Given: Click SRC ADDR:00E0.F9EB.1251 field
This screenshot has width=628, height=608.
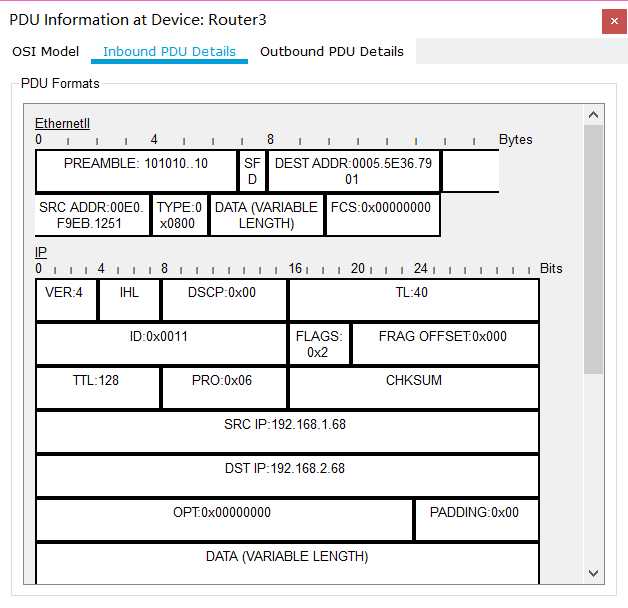Looking at the screenshot, I should [x=92, y=215].
